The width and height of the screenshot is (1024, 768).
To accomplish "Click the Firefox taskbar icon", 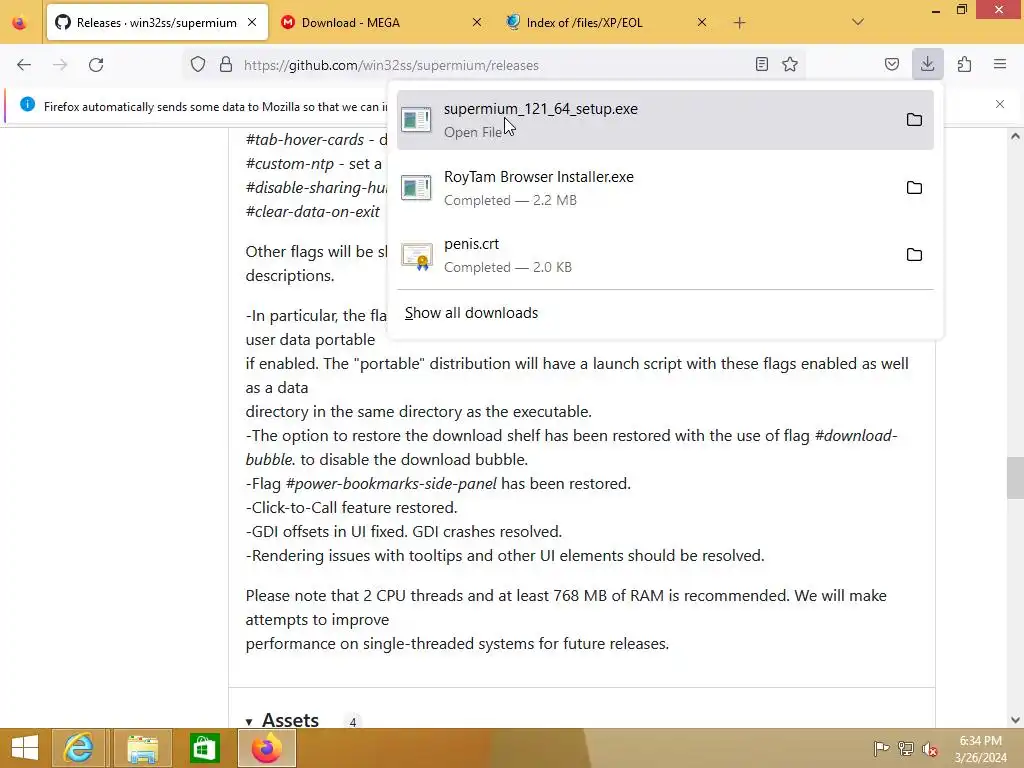I will coord(266,748).
